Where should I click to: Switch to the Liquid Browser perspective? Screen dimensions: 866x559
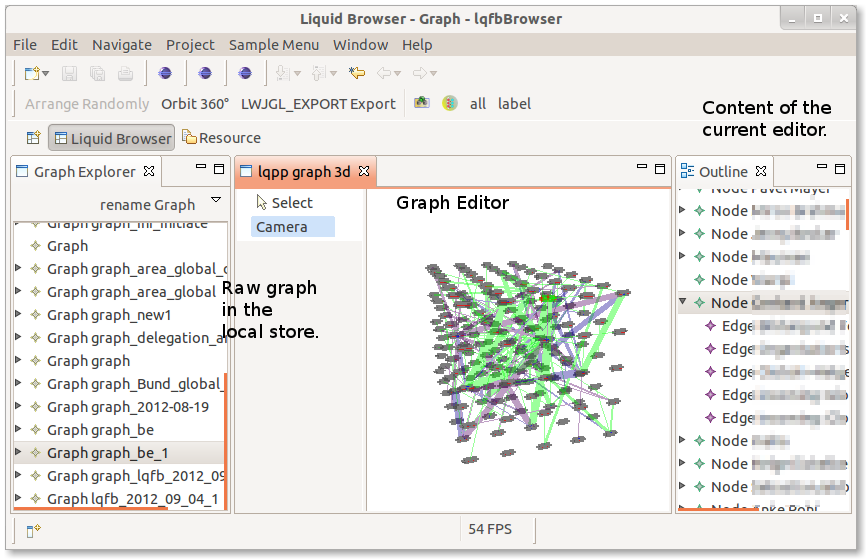[x=111, y=138]
